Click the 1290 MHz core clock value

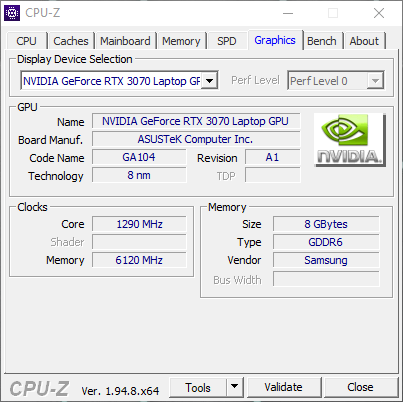[x=139, y=224]
